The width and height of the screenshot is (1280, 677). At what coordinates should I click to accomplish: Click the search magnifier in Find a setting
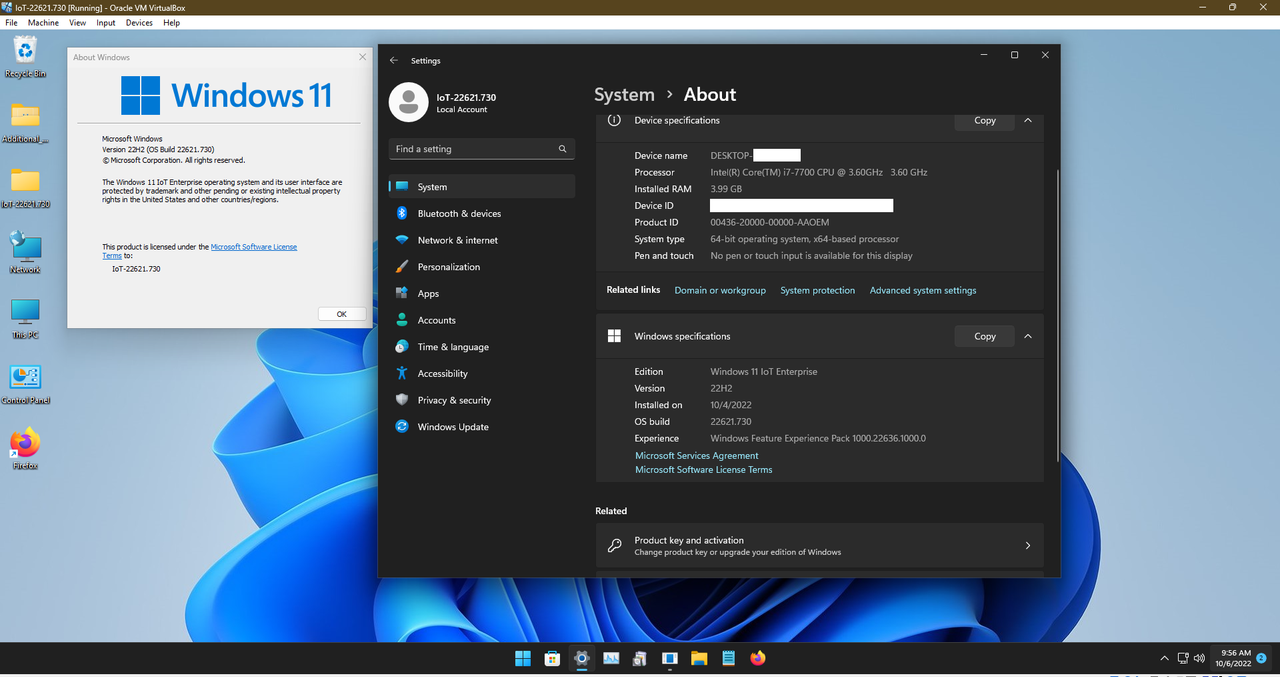(x=563, y=149)
